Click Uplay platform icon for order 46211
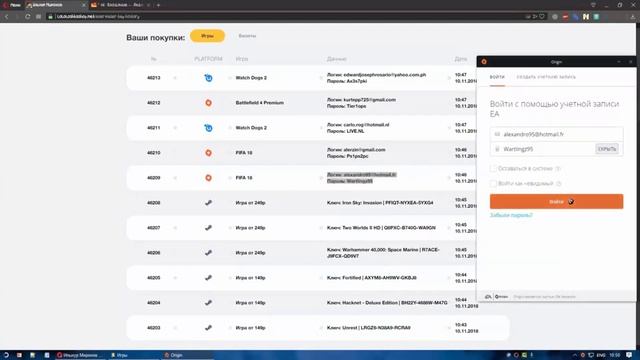Image resolution: width=640 pixels, height=360 pixels. pos(208,128)
